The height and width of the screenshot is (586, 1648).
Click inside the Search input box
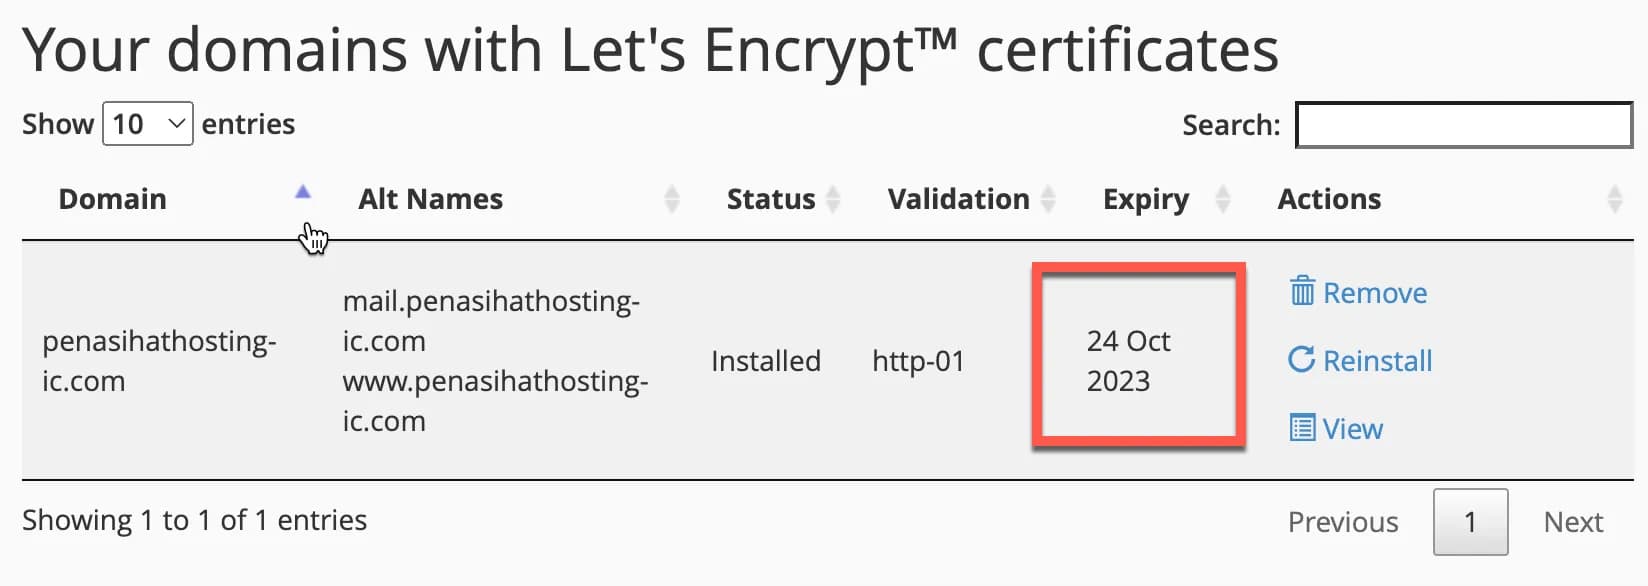(1462, 125)
